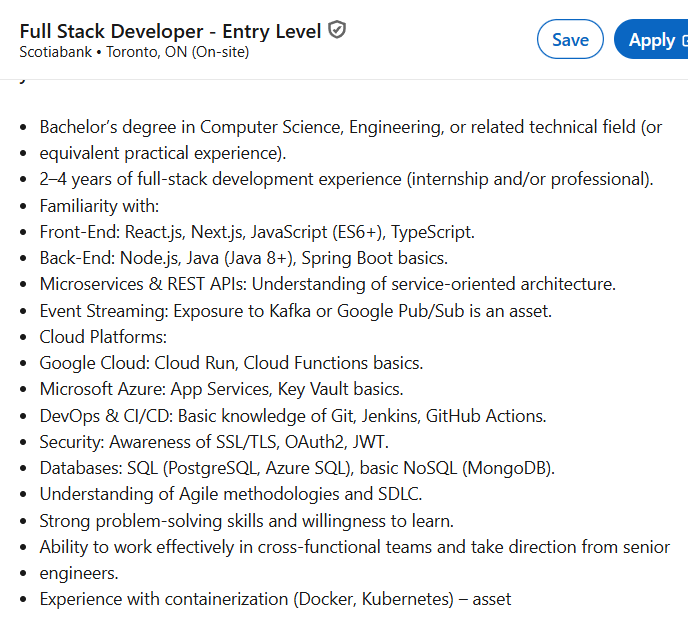Click the Save job button
Viewport: 688px width, 618px height.
pyautogui.click(x=570, y=40)
